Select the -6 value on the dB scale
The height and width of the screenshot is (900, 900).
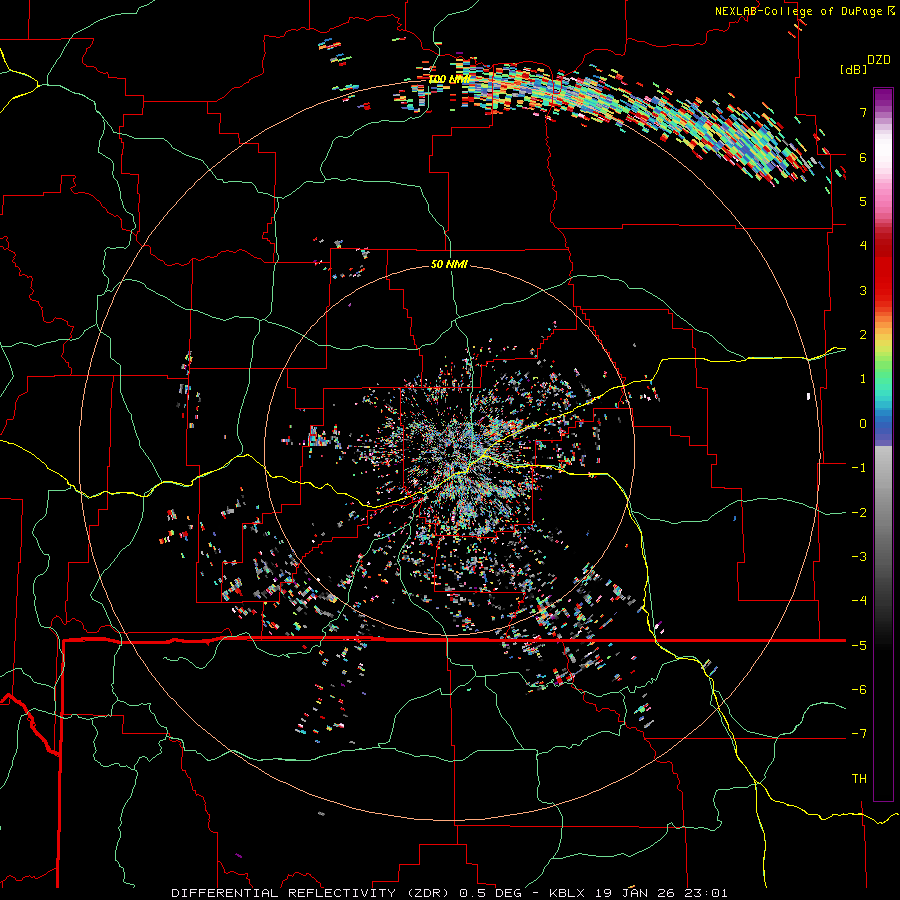point(859,690)
